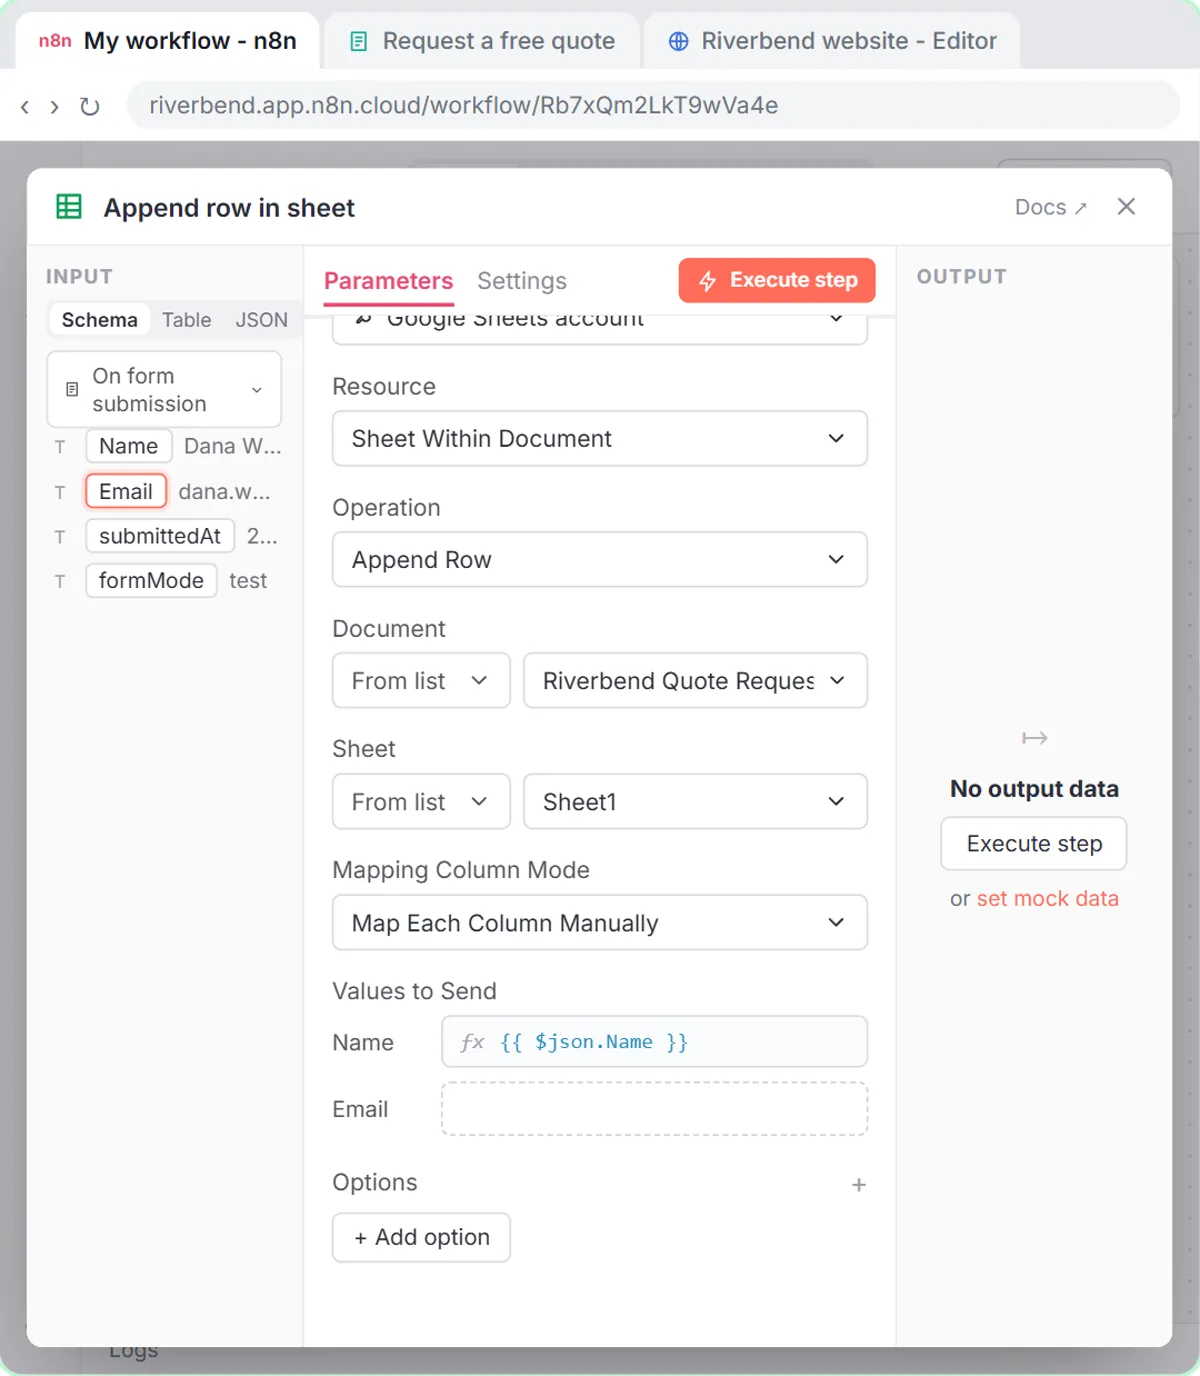Click the browser address bar
Viewport: 1200px width, 1376px height.
(x=654, y=106)
